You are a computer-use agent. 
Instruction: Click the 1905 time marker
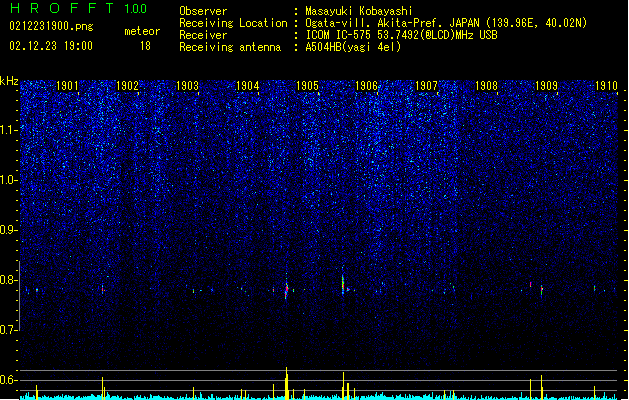pyautogui.click(x=307, y=86)
